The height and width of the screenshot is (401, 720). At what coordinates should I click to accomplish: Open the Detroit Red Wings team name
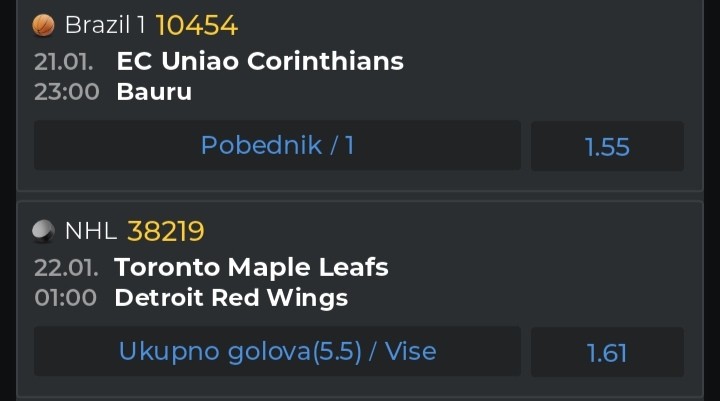[231, 298]
